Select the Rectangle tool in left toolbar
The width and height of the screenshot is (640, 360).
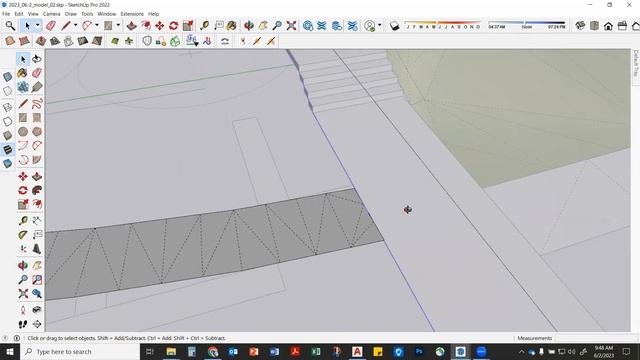tap(23, 118)
